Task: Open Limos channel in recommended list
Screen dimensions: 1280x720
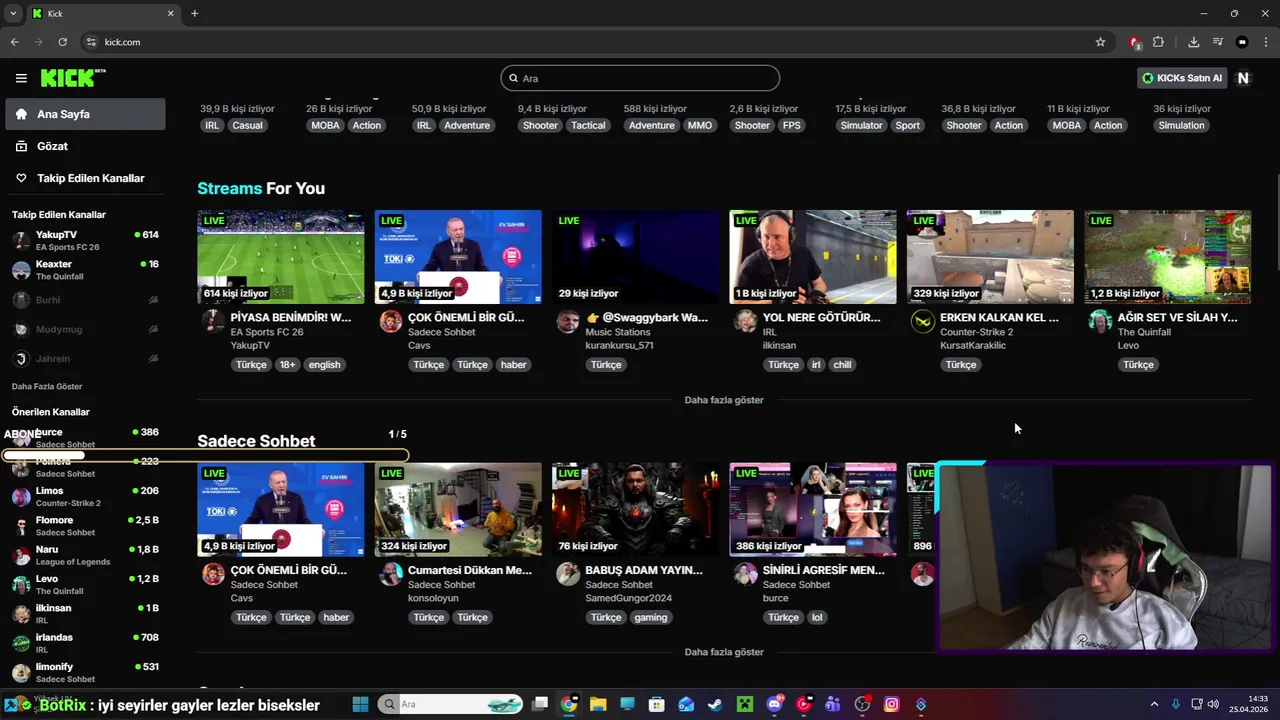Action: [x=85, y=497]
